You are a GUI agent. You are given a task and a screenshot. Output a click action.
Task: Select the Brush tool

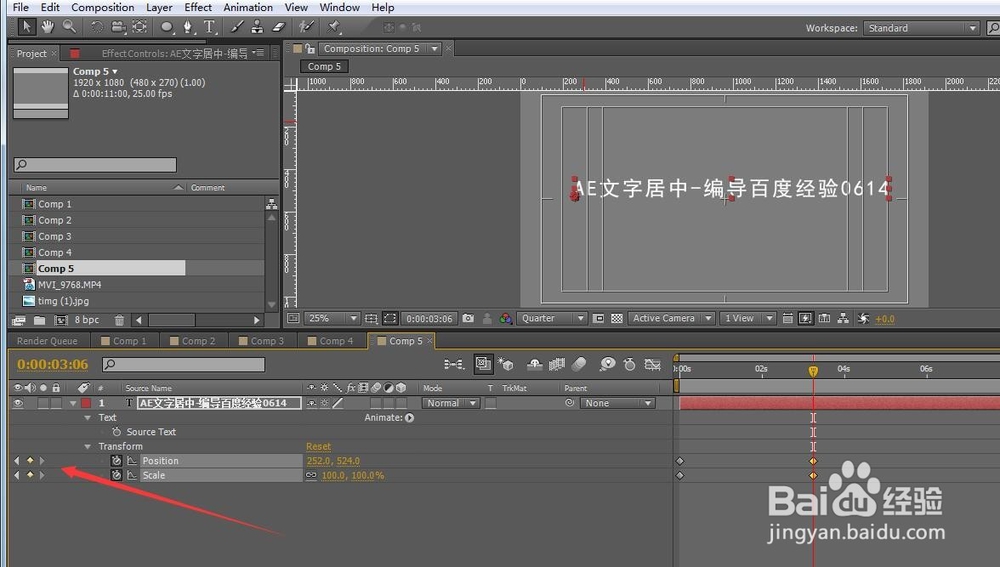point(237,27)
